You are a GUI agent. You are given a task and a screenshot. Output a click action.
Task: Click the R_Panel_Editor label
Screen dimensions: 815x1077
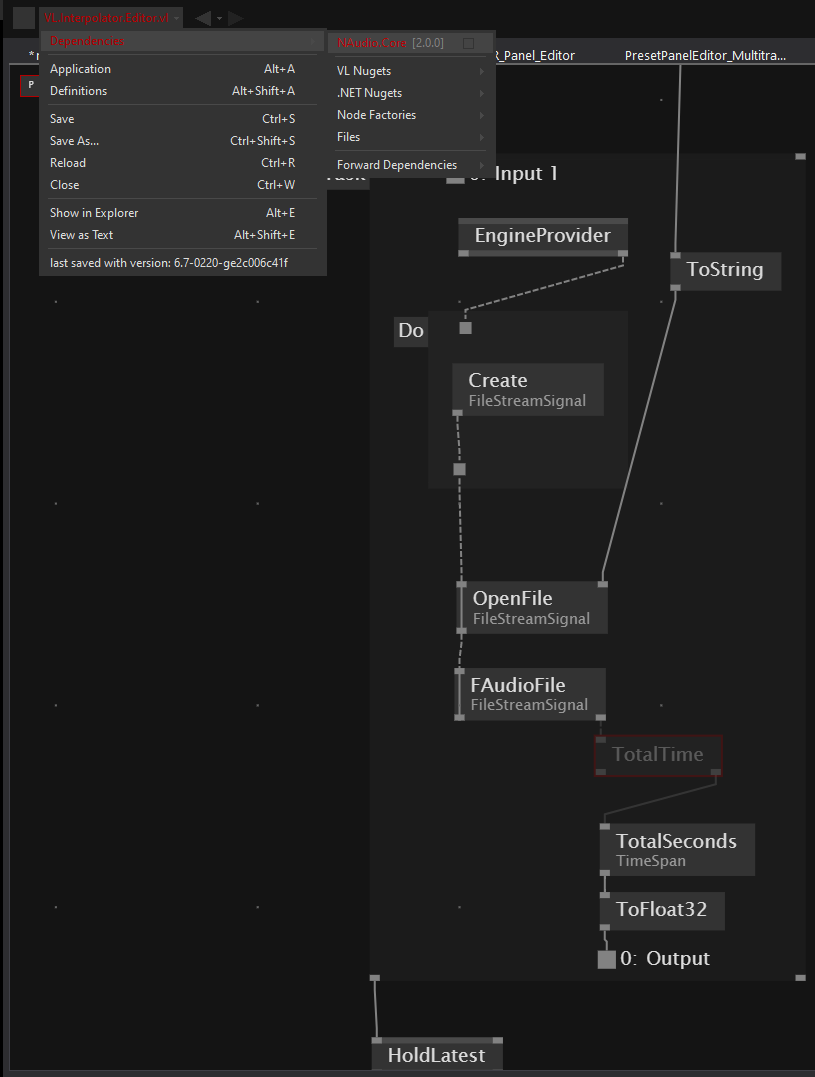pyautogui.click(x=534, y=56)
